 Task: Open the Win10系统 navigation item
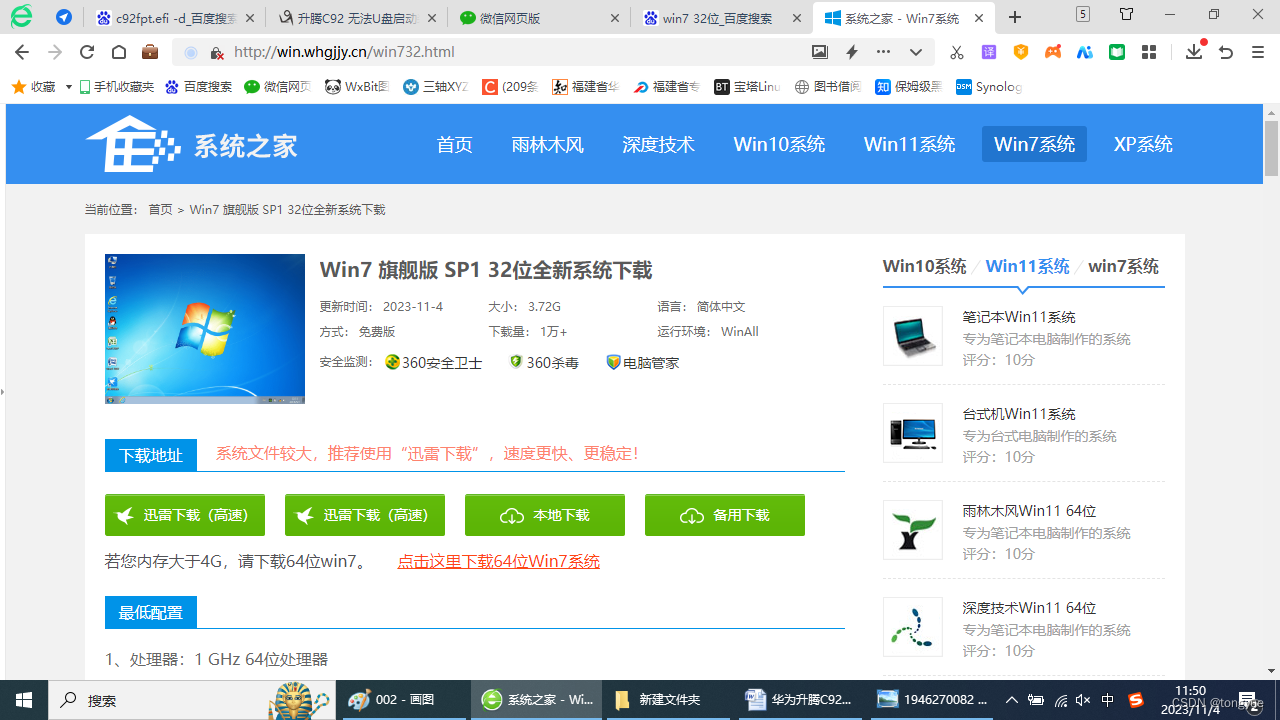pyautogui.click(x=779, y=144)
